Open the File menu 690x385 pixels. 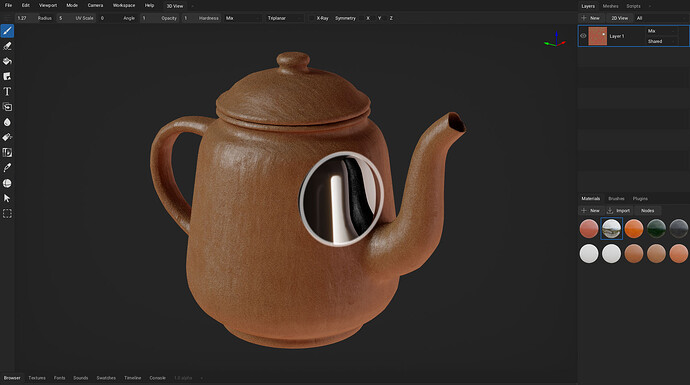pyautogui.click(x=8, y=5)
